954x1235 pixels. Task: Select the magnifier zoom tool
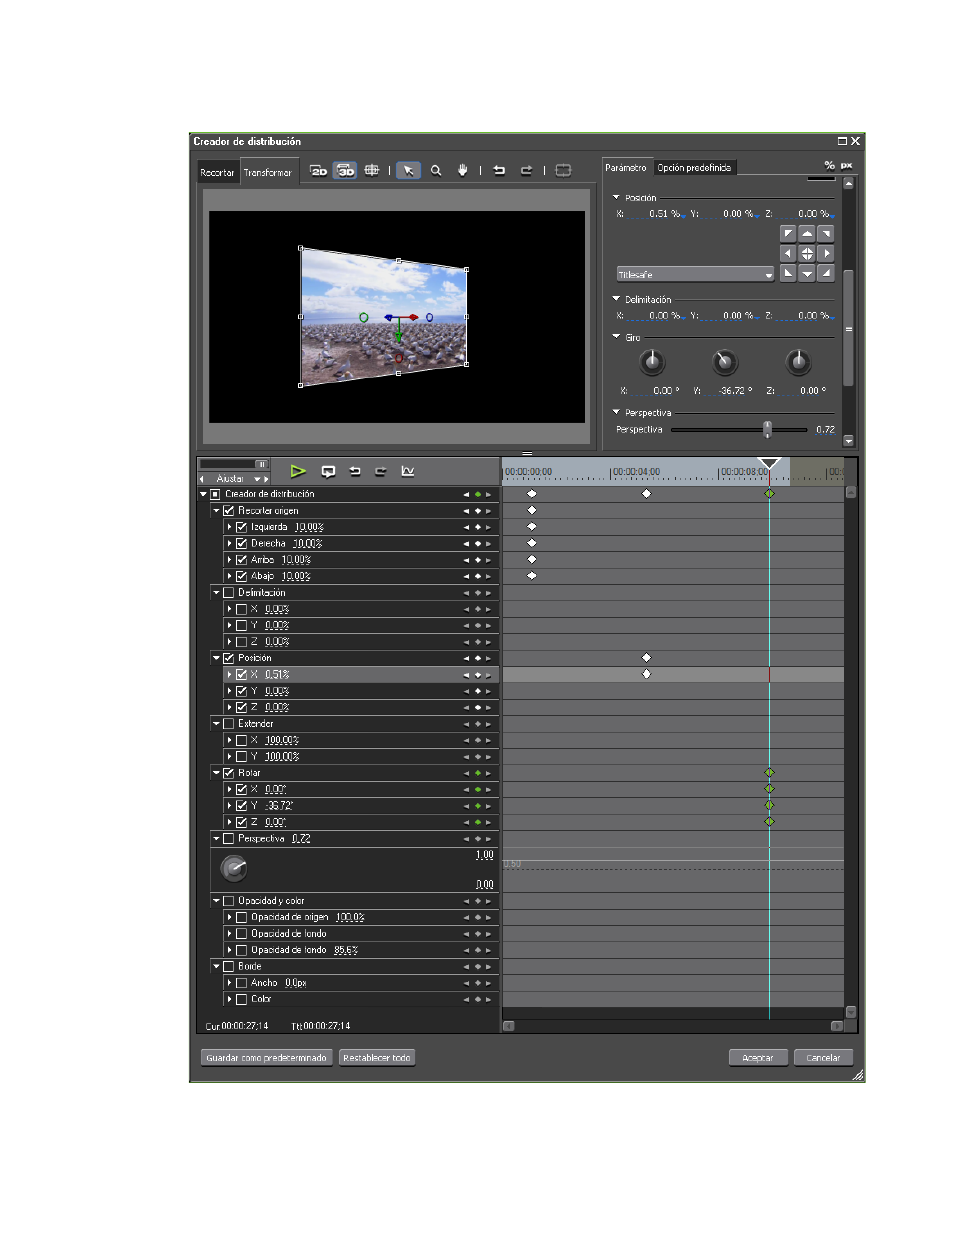[436, 171]
